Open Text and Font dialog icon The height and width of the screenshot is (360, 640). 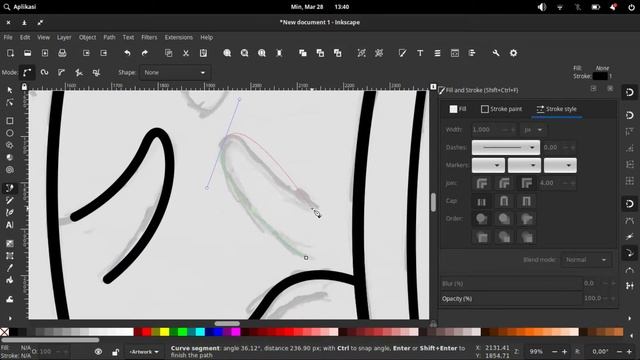tap(420, 53)
